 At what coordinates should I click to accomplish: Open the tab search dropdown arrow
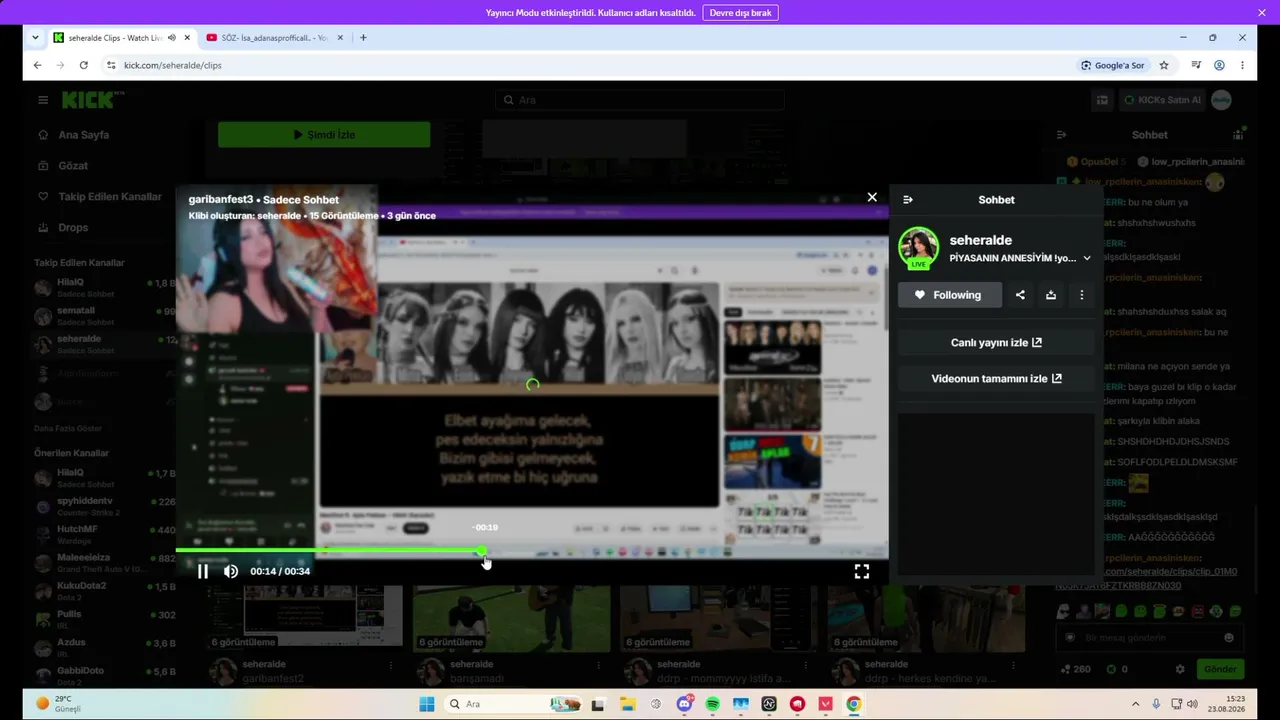35,38
